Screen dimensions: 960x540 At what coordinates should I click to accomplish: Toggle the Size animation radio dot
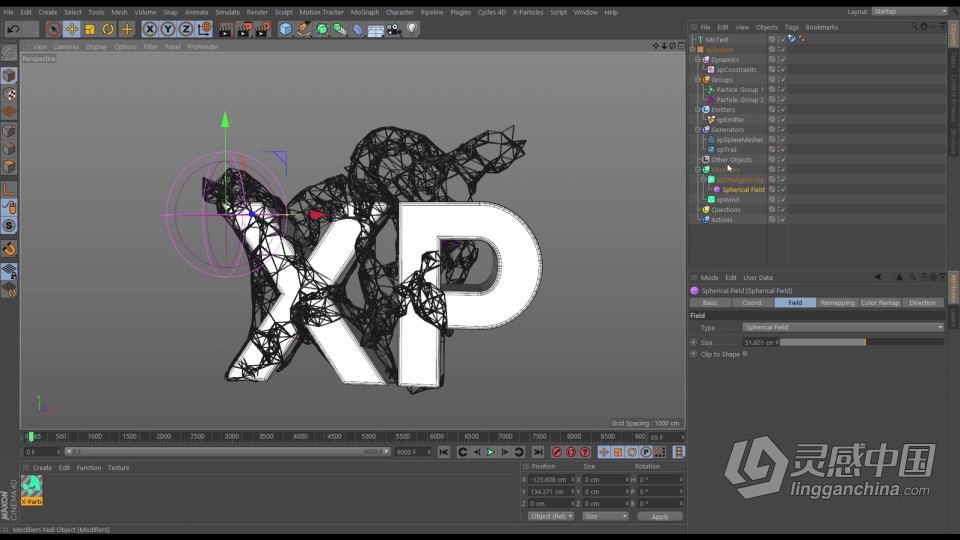[694, 342]
